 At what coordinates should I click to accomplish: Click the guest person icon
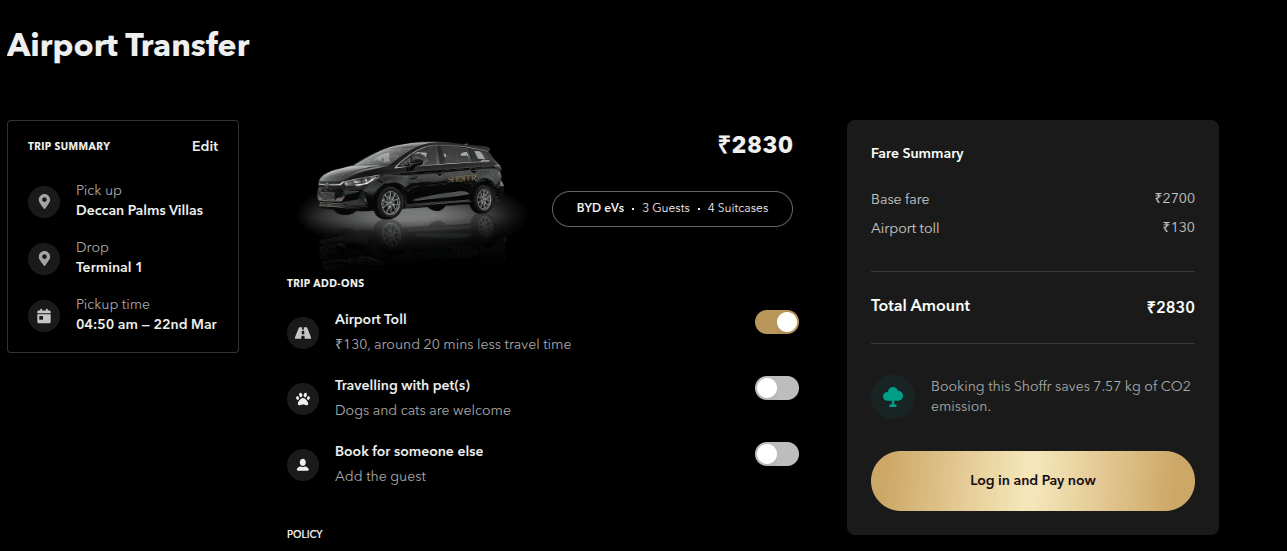[303, 465]
